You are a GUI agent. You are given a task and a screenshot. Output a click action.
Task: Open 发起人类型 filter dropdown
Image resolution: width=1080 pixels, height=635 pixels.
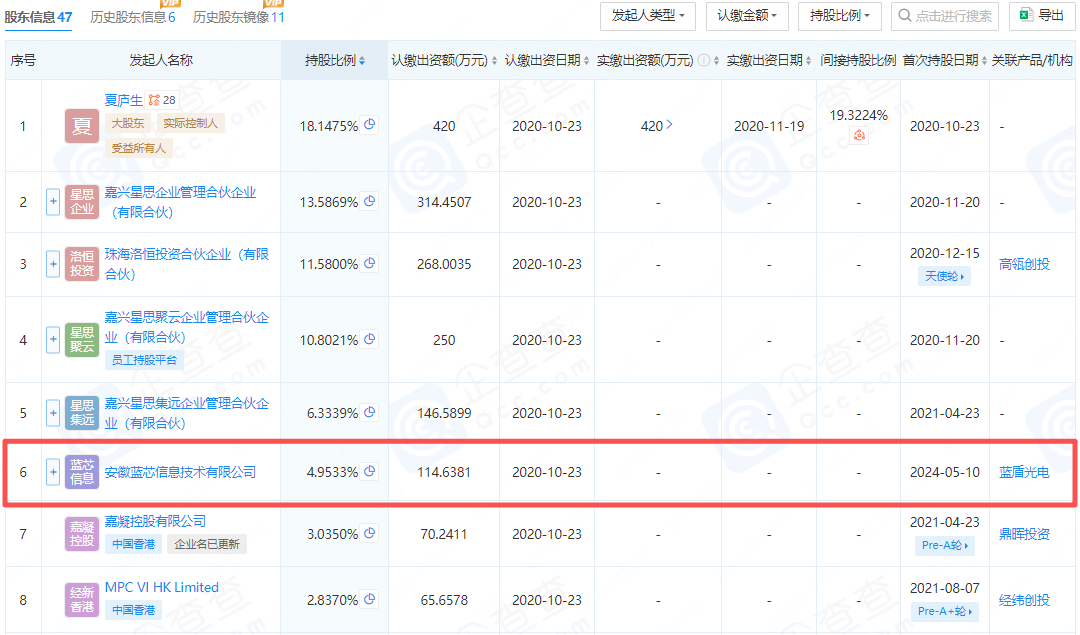(x=647, y=16)
